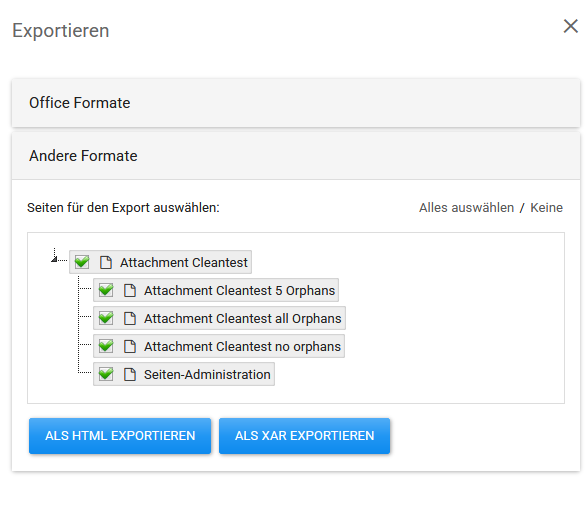This screenshot has height=507, width=587.
Task: Click the Als HTML exportieren button
Action: coord(120,436)
